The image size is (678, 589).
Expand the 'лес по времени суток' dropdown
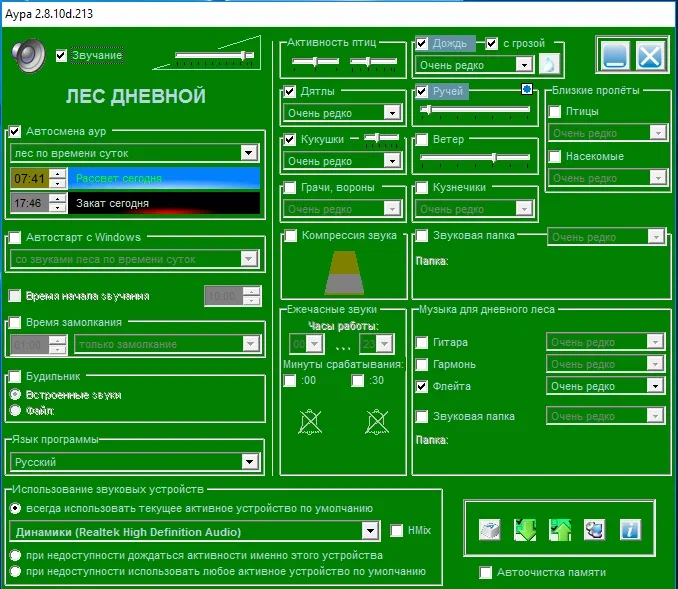(249, 153)
